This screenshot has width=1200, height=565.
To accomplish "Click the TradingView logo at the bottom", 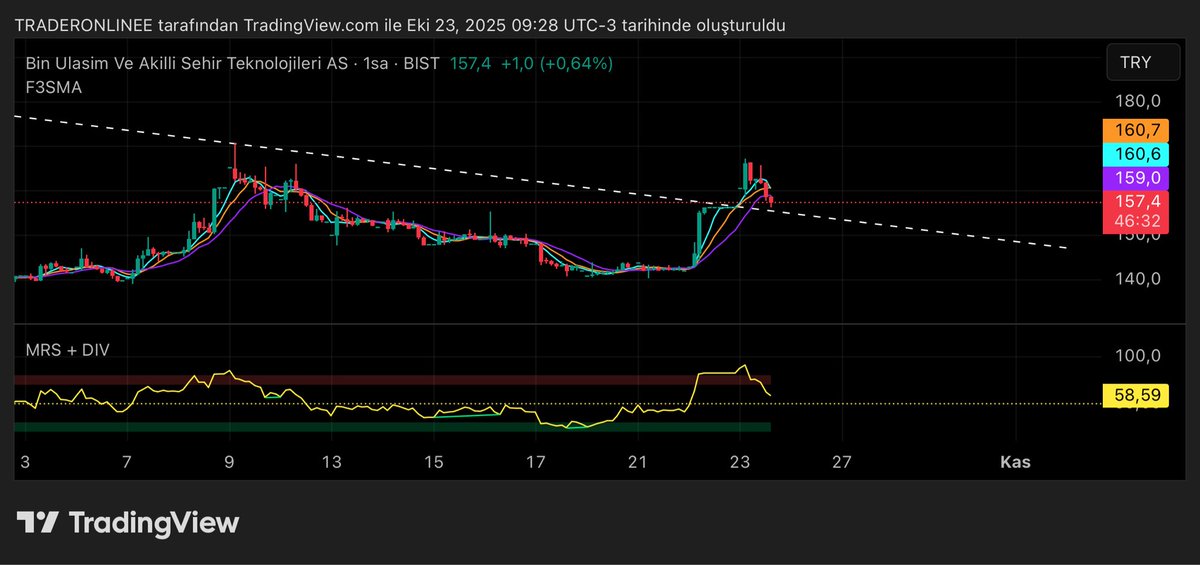I will [128, 522].
